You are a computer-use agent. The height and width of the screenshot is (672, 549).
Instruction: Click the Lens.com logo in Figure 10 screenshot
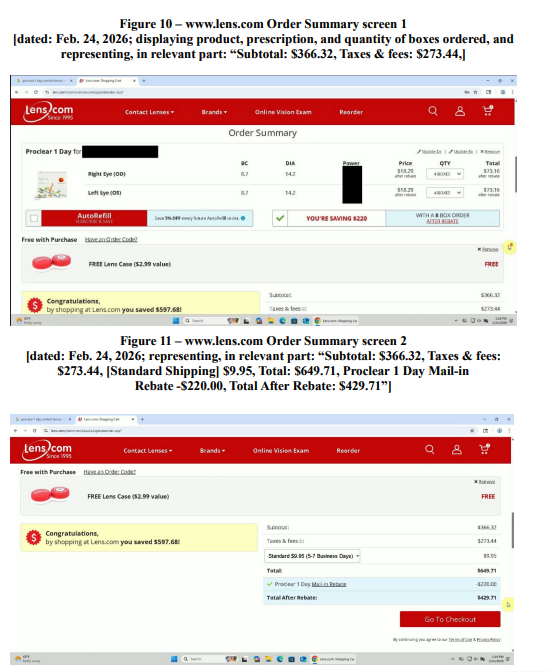pyautogui.click(x=48, y=112)
